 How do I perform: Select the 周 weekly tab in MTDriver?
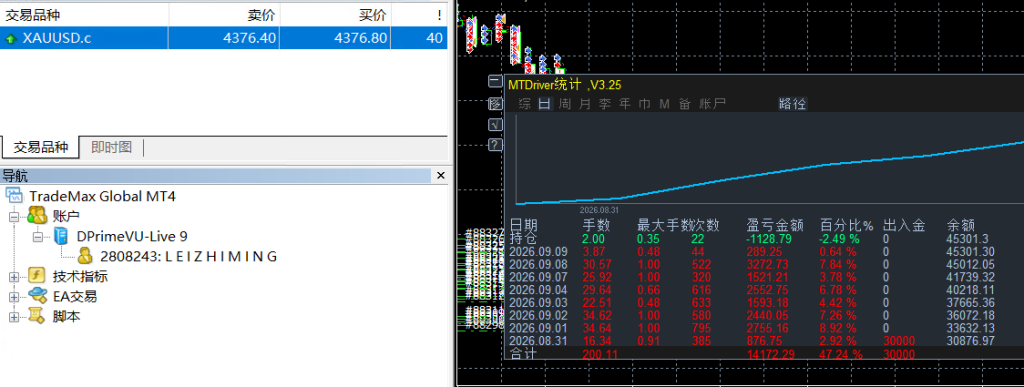[x=566, y=103]
